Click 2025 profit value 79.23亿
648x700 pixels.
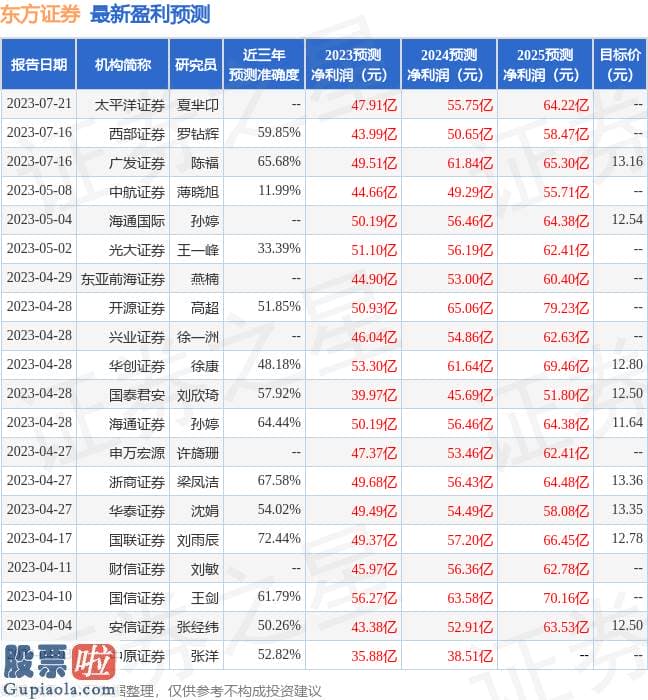tap(566, 308)
